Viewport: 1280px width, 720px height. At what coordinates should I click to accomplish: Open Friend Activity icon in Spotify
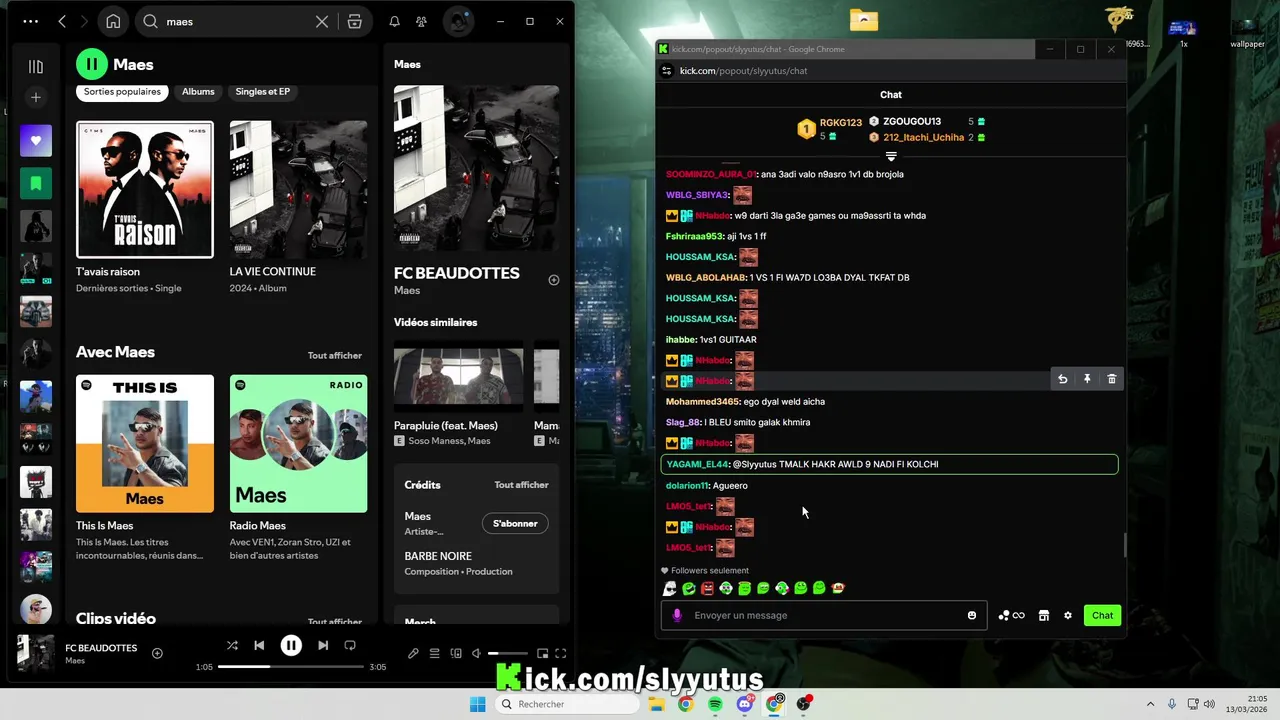click(421, 21)
